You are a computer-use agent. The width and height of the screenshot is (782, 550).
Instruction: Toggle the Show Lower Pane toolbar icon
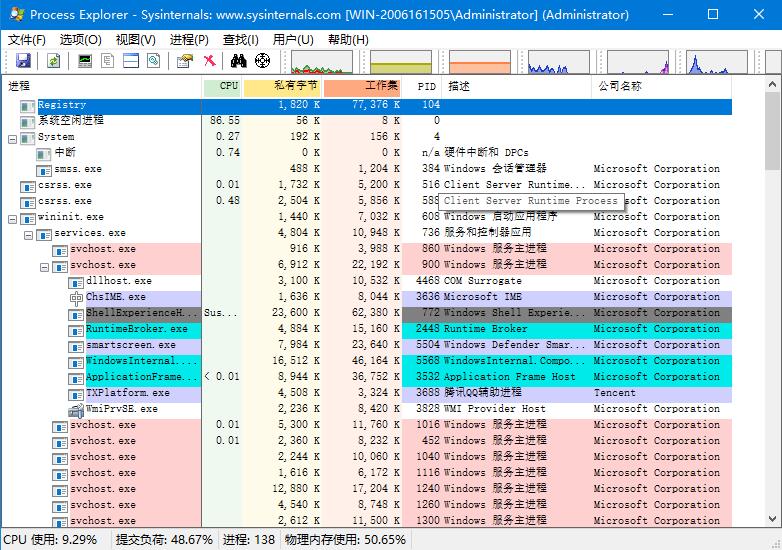pos(131,61)
